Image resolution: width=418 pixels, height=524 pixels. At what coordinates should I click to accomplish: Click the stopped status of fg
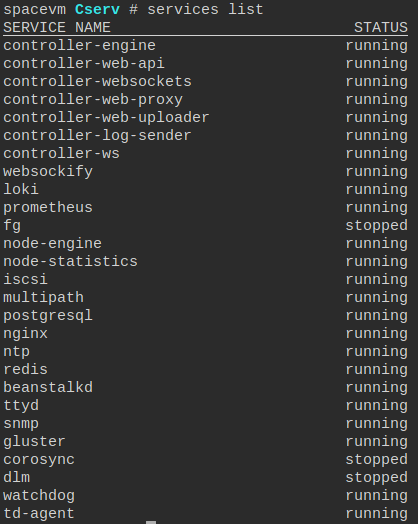tap(377, 226)
